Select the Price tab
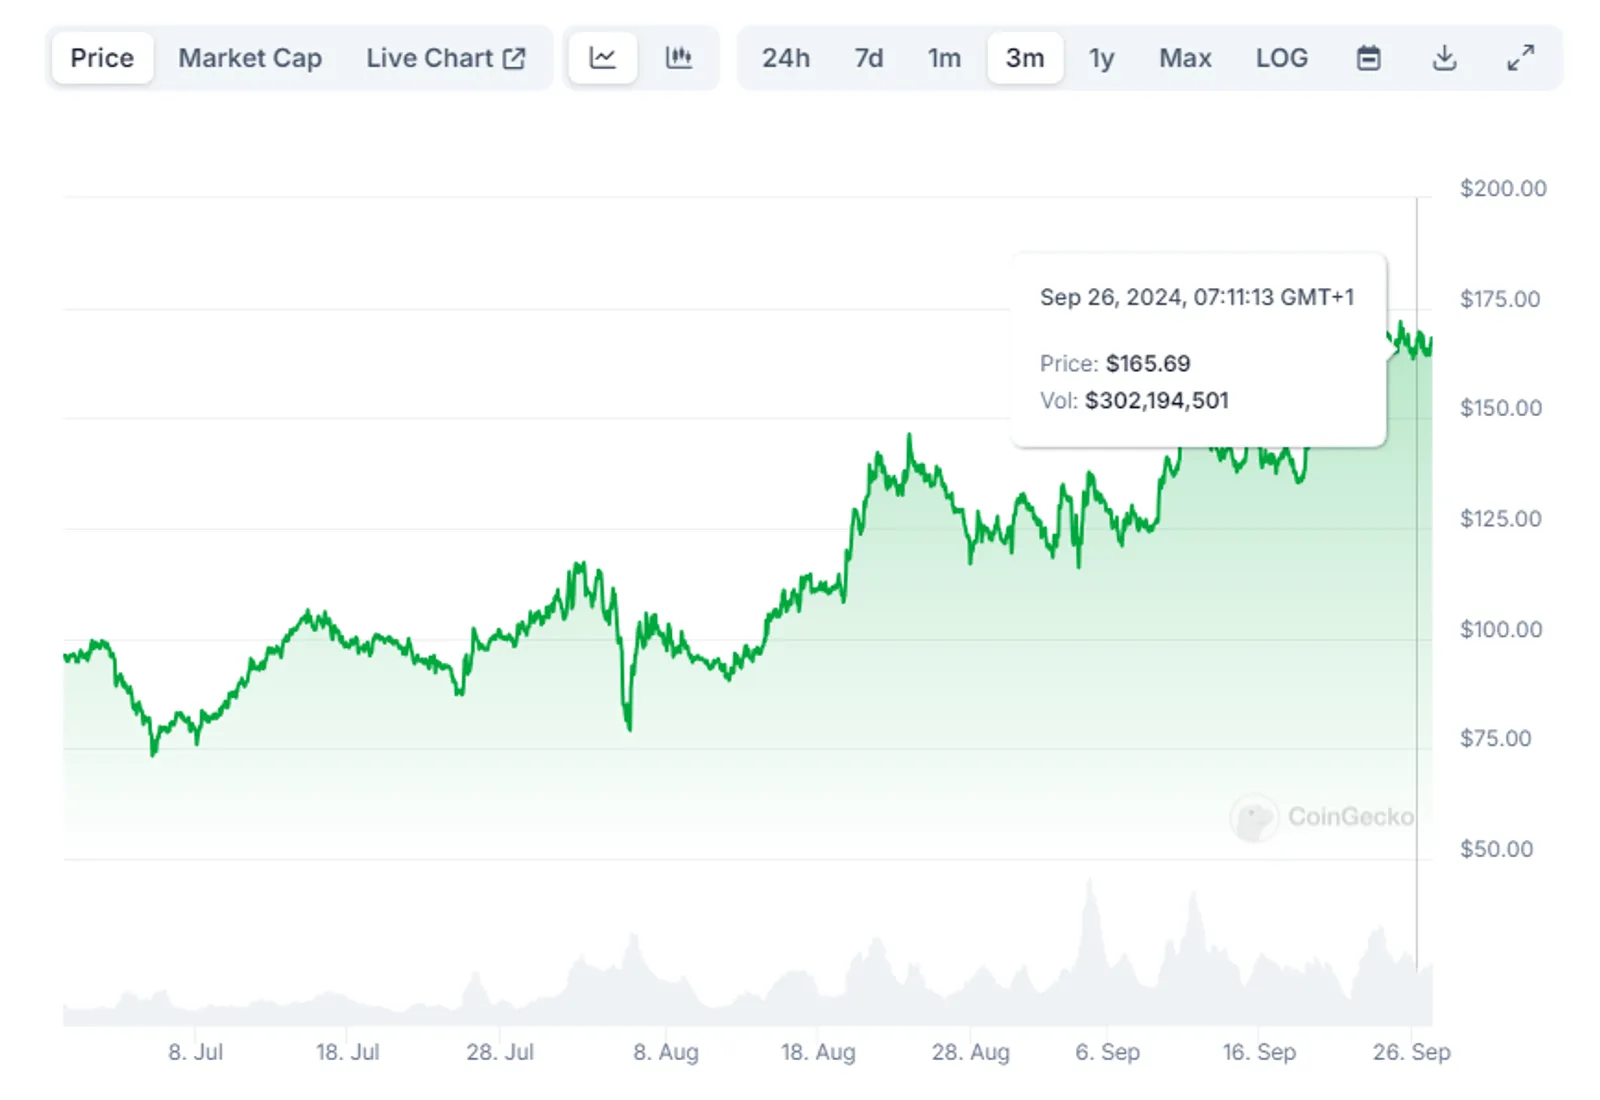1600x1100 pixels. (x=102, y=58)
